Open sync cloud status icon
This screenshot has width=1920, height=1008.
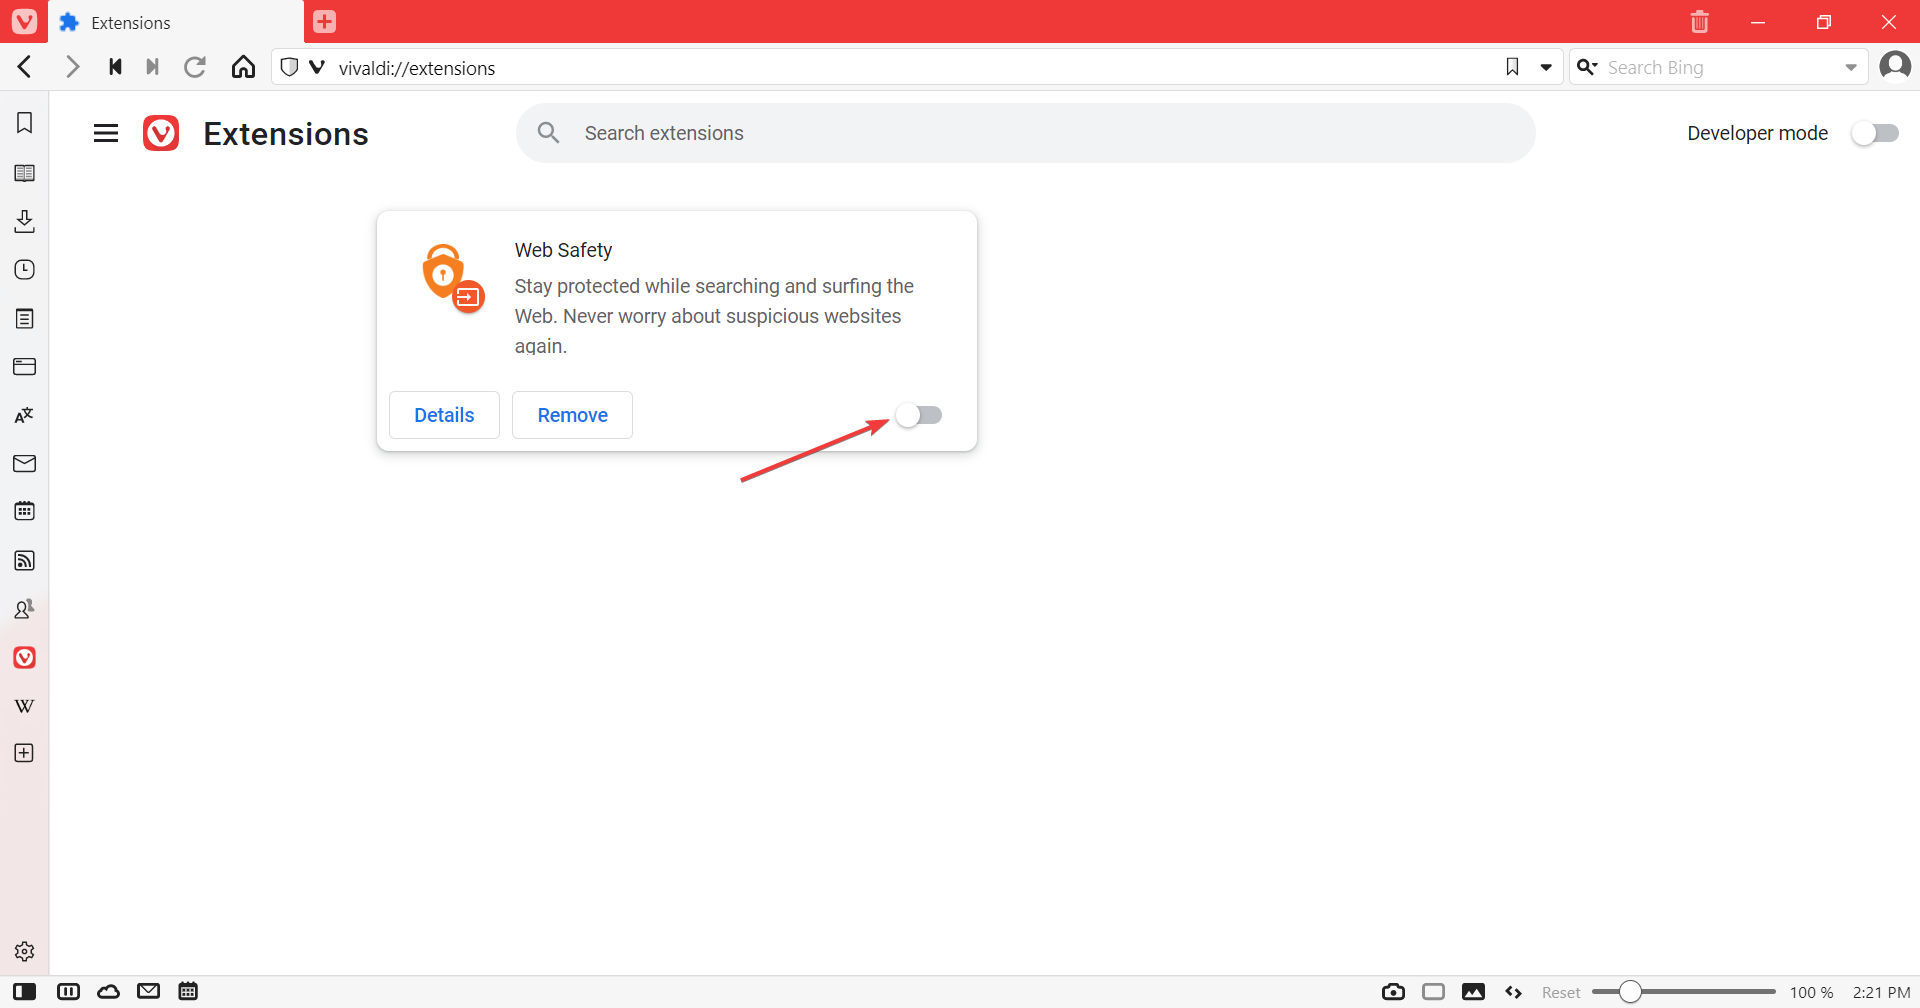pyautogui.click(x=108, y=992)
